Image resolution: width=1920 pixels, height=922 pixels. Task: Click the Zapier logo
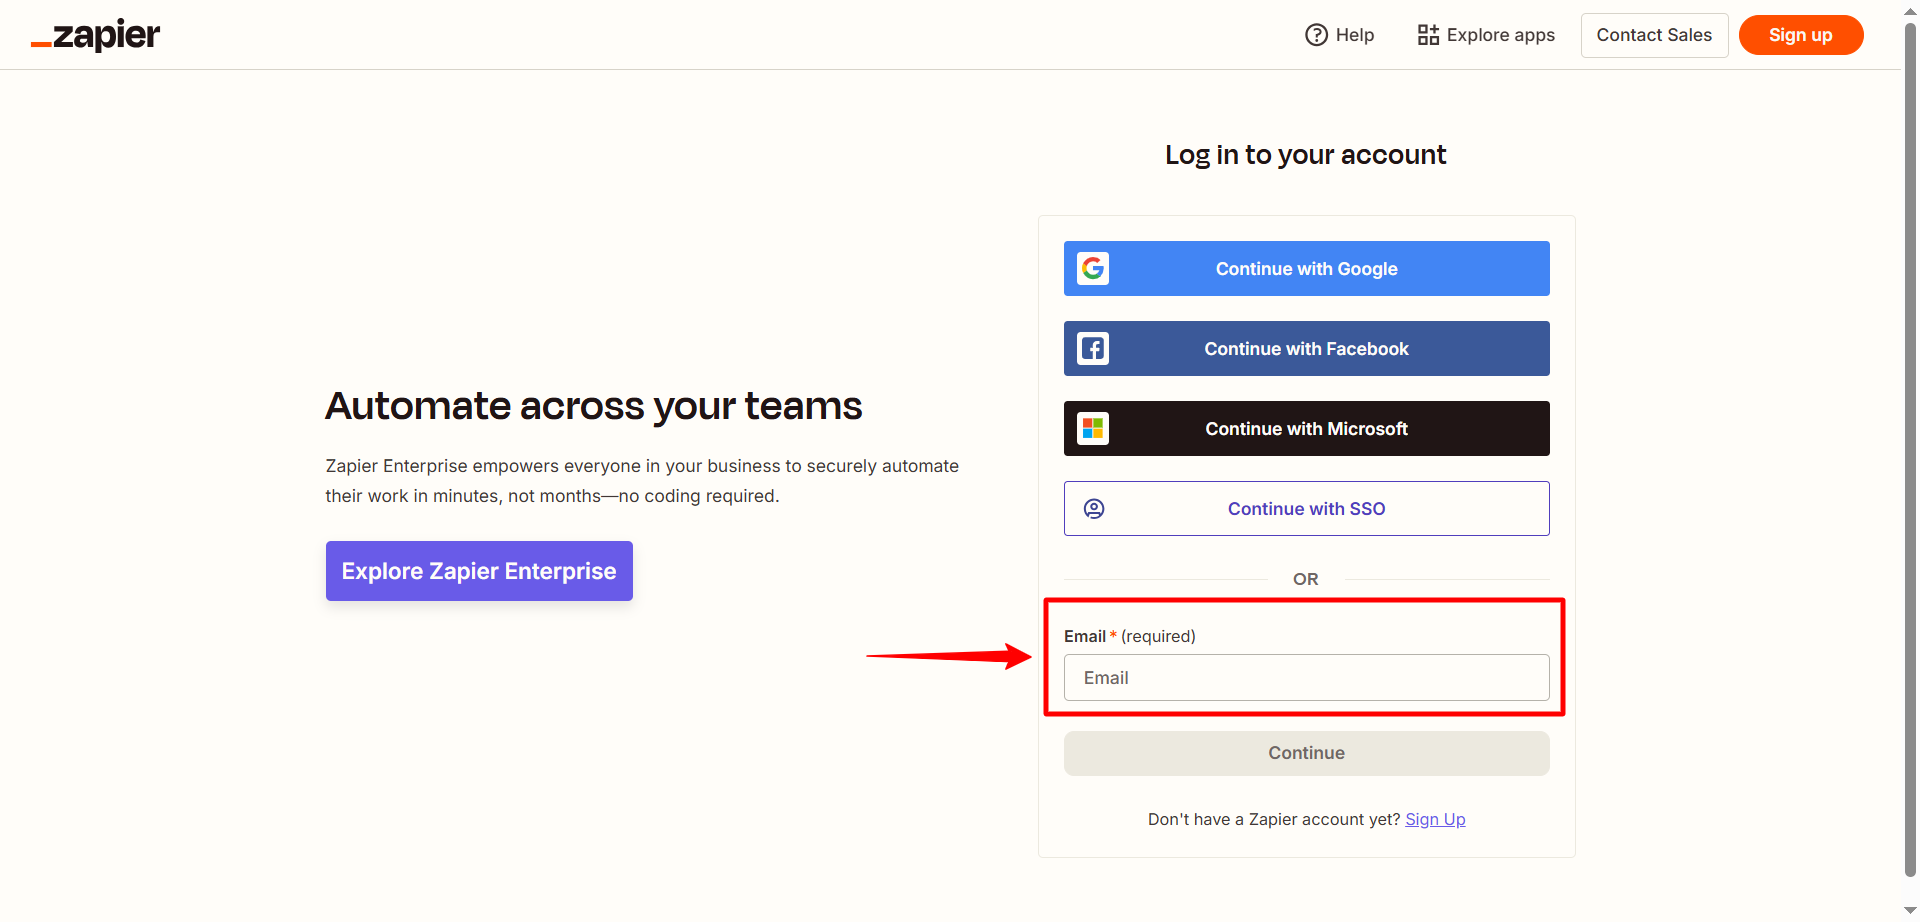[x=95, y=35]
